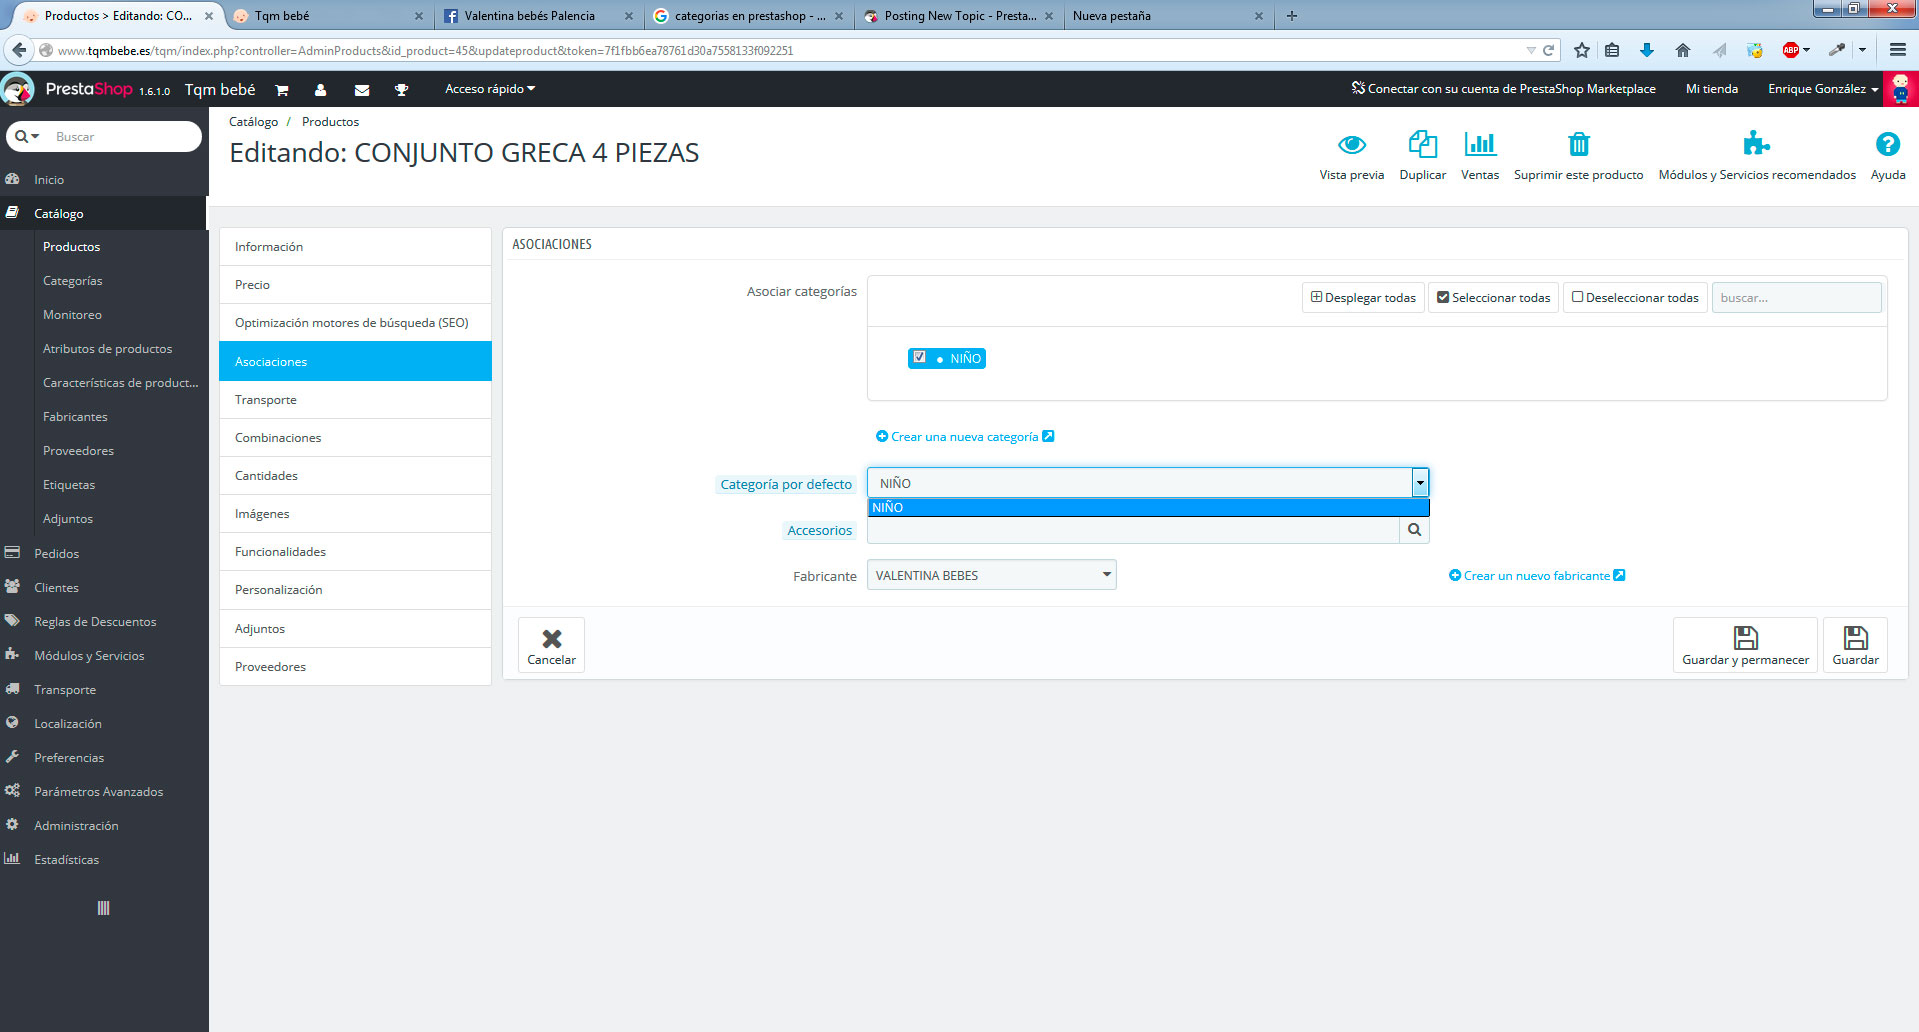Go to browser home icon
The height and width of the screenshot is (1032, 1919).
(1683, 50)
